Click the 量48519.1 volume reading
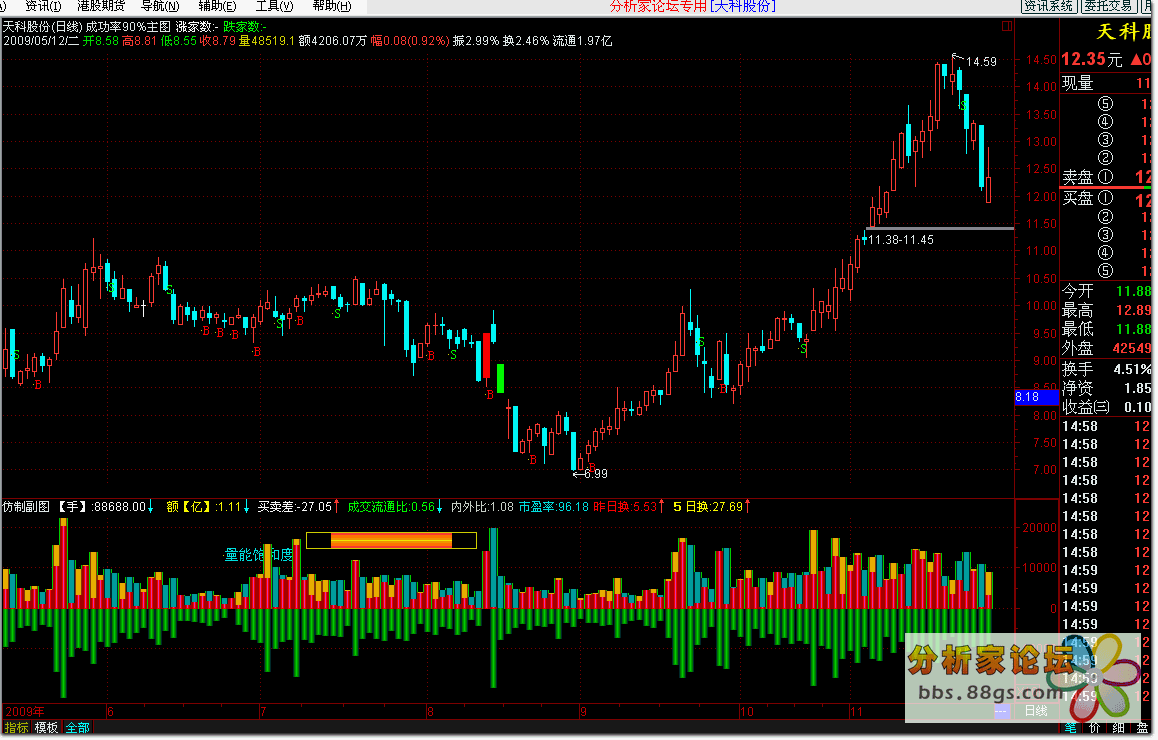Image resolution: width=1158 pixels, height=740 pixels. [267, 41]
